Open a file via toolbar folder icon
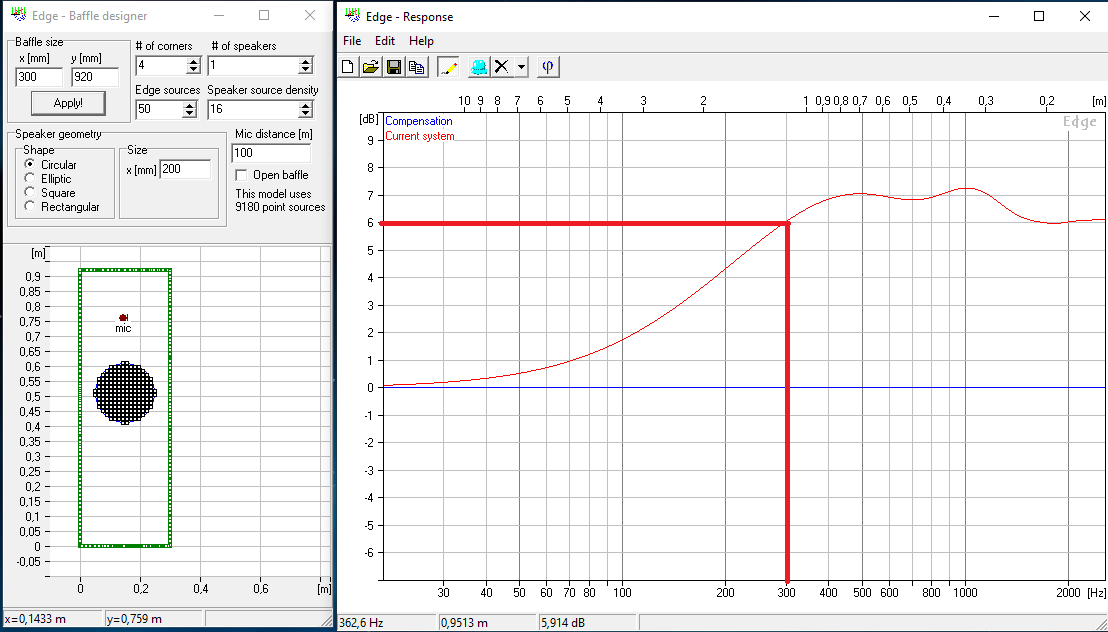 tap(371, 67)
